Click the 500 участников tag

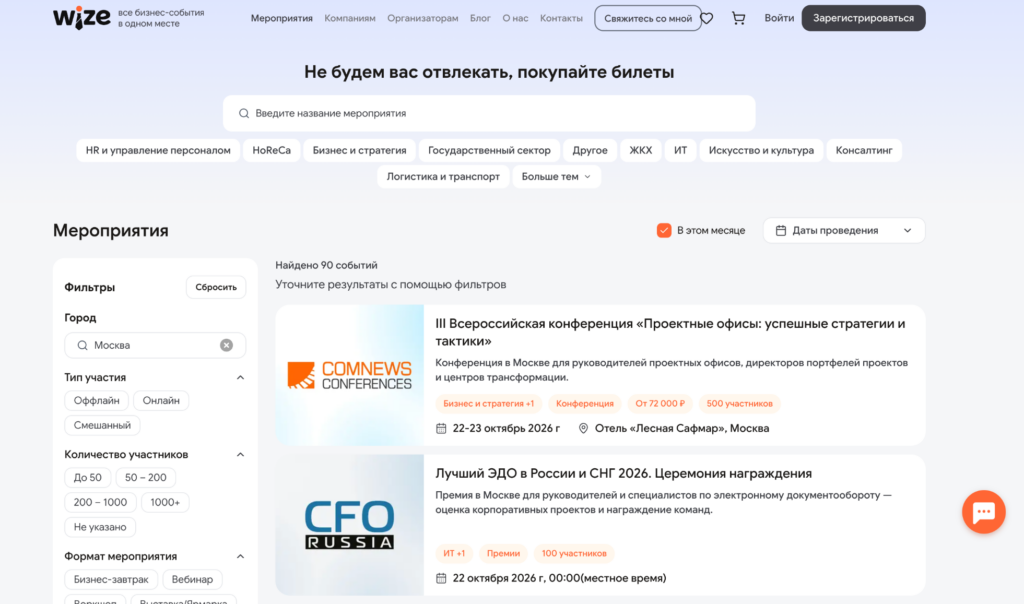[739, 404]
